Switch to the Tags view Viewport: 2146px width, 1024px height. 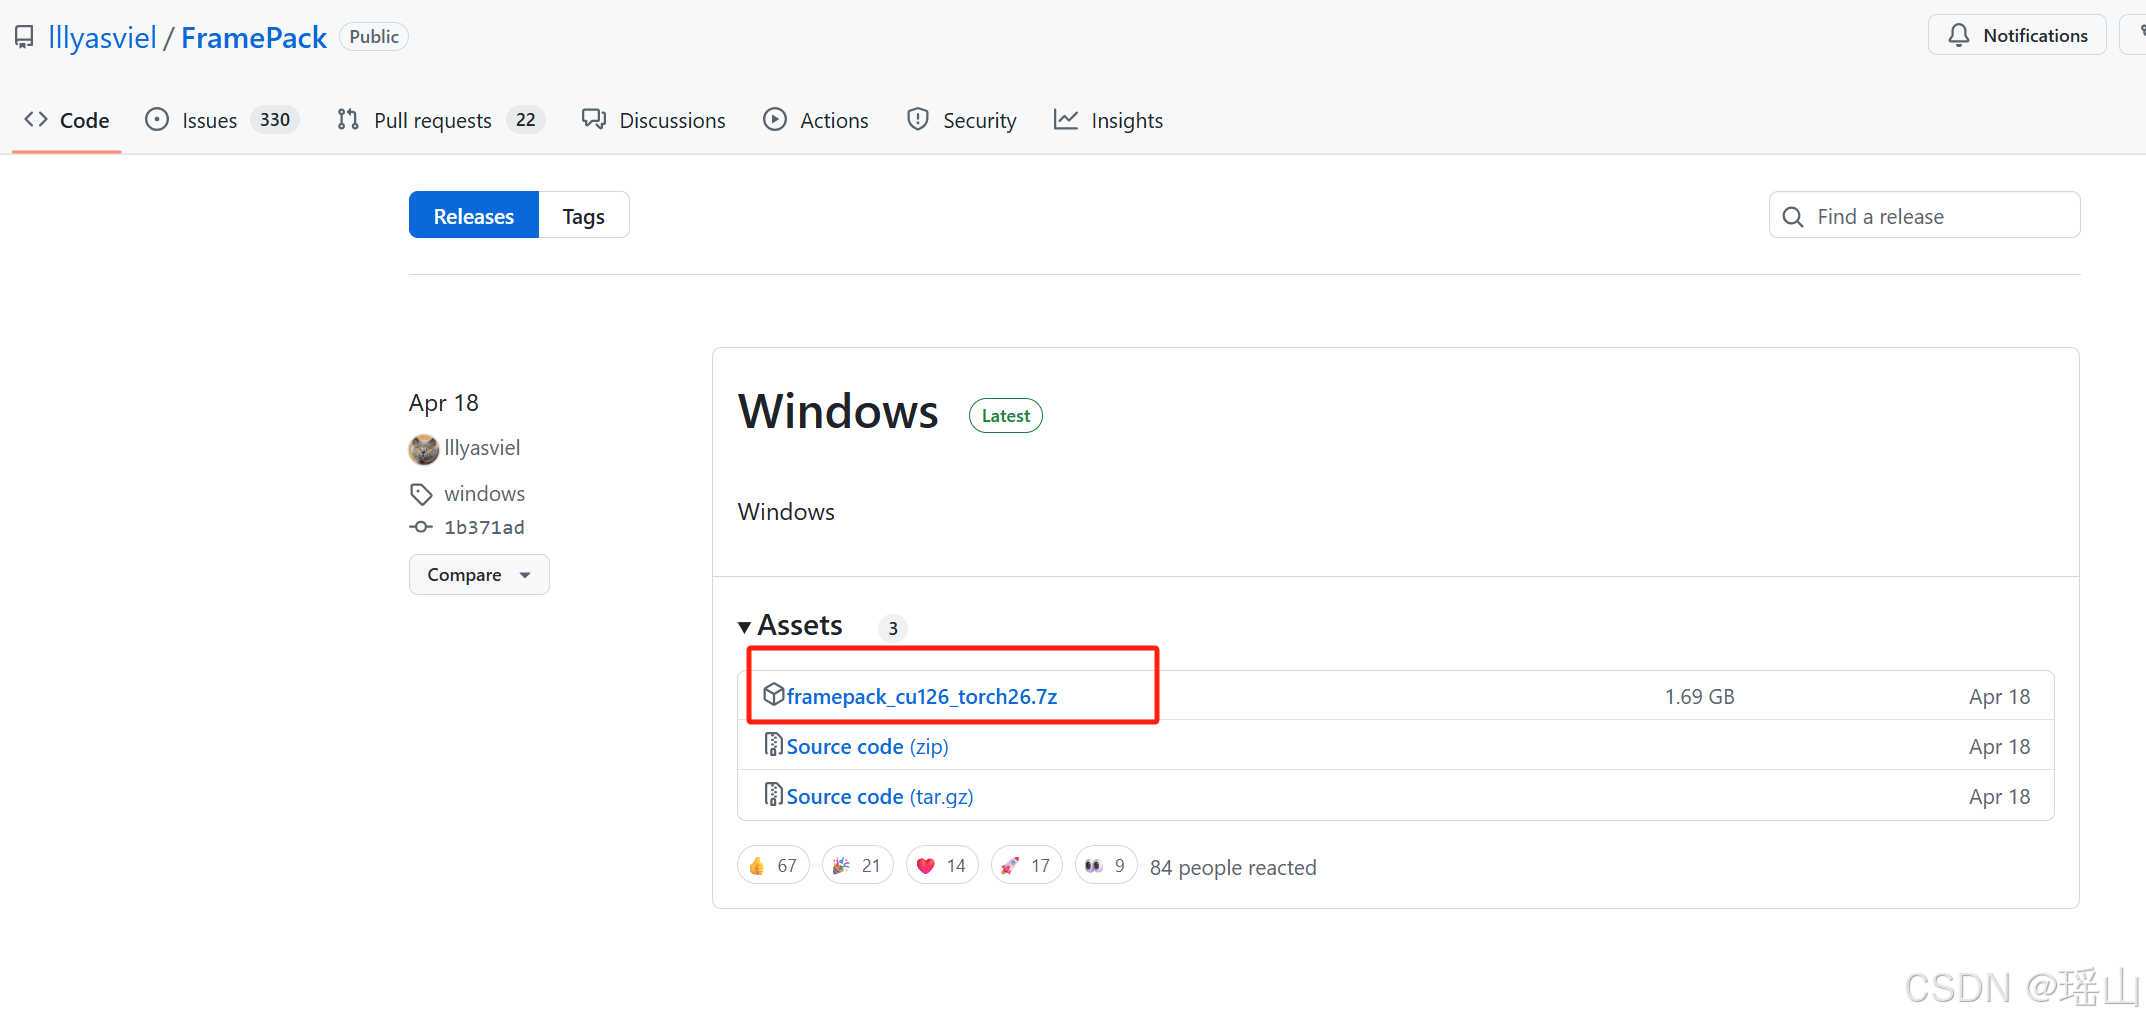point(584,215)
